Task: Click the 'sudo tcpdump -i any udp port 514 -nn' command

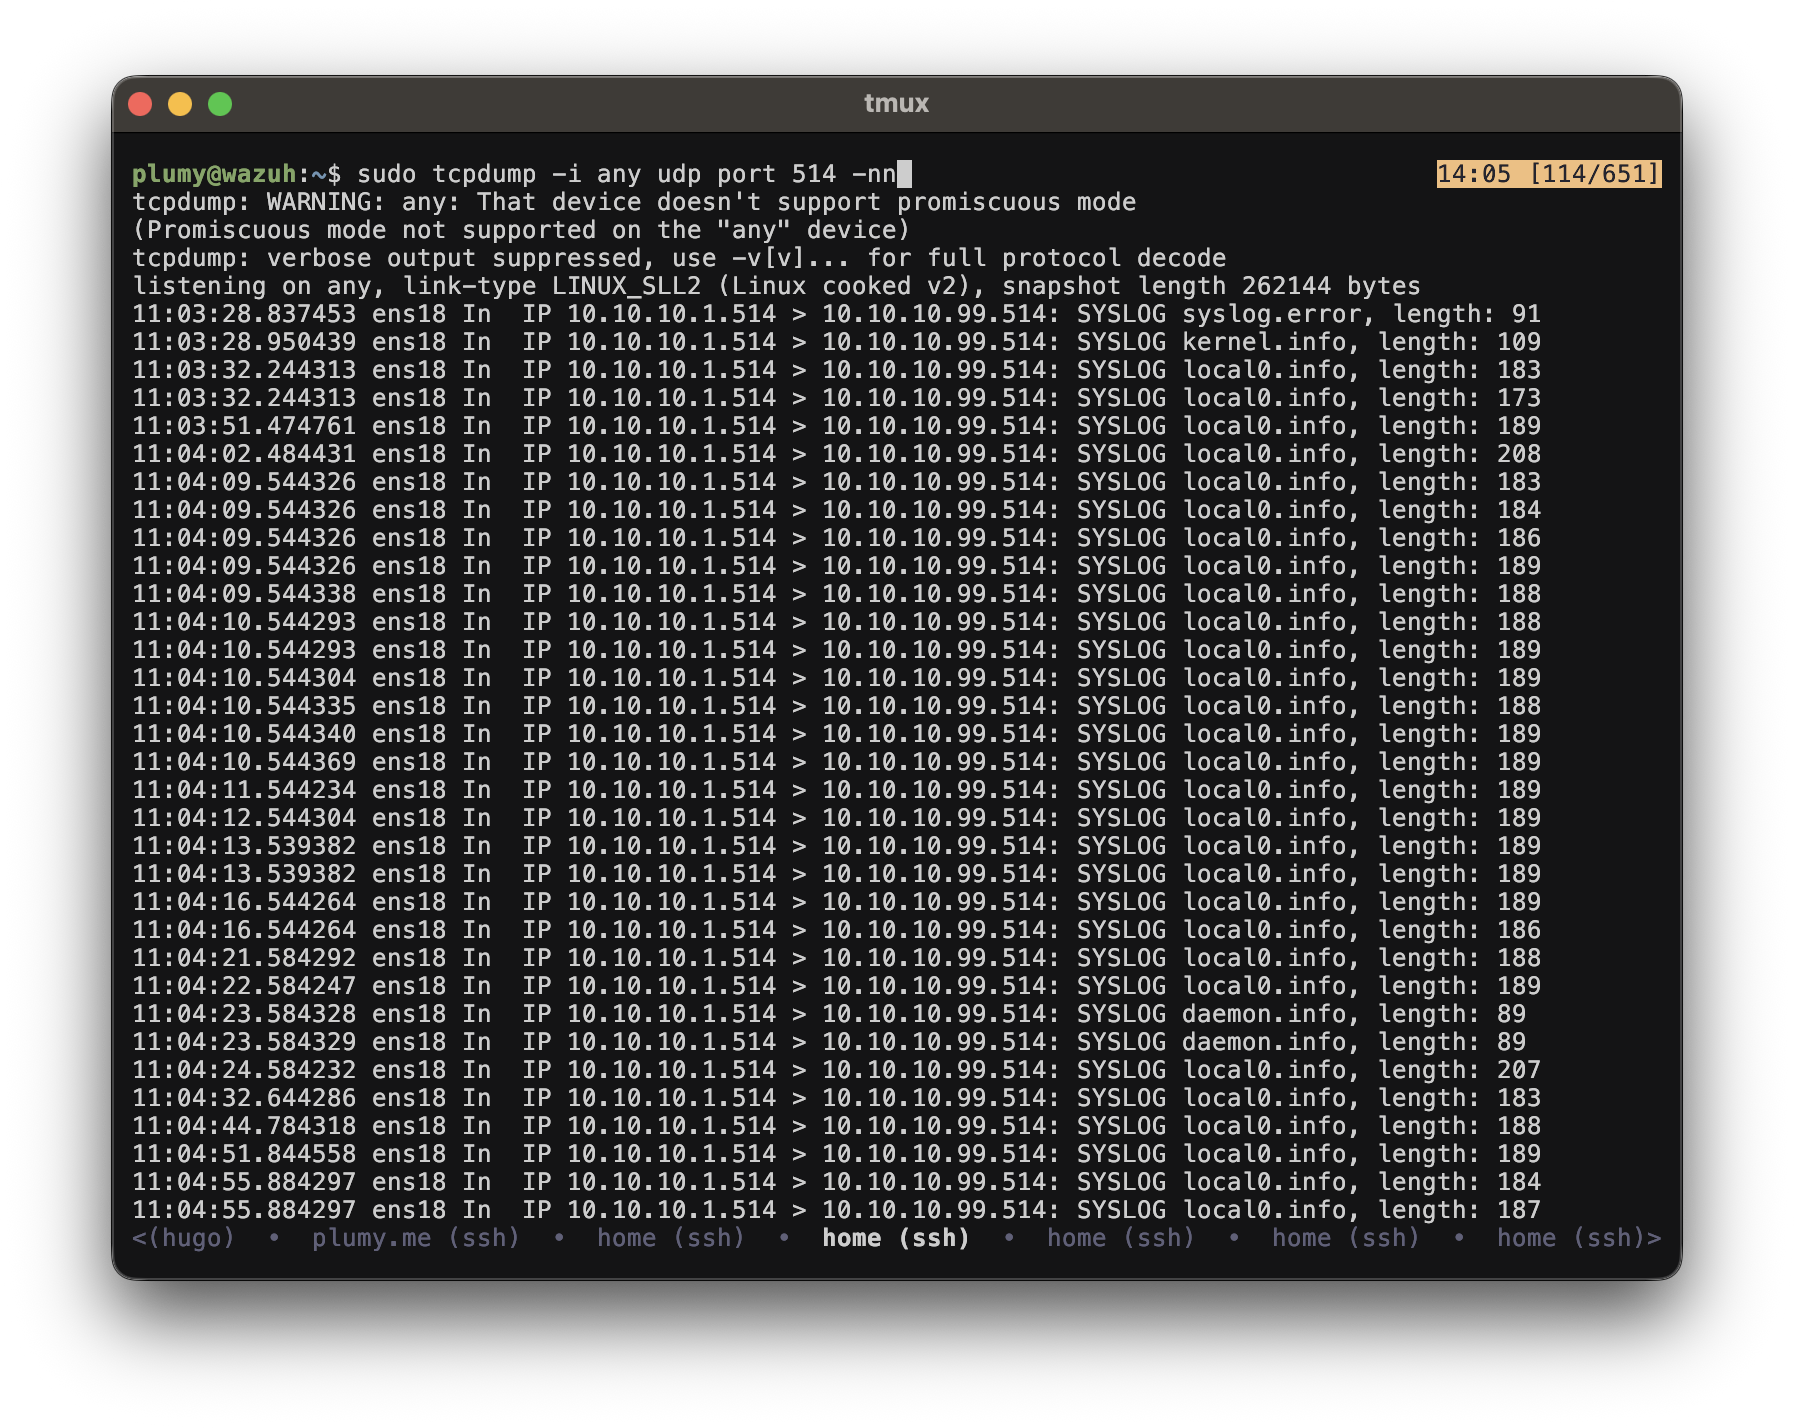Action: (x=627, y=174)
